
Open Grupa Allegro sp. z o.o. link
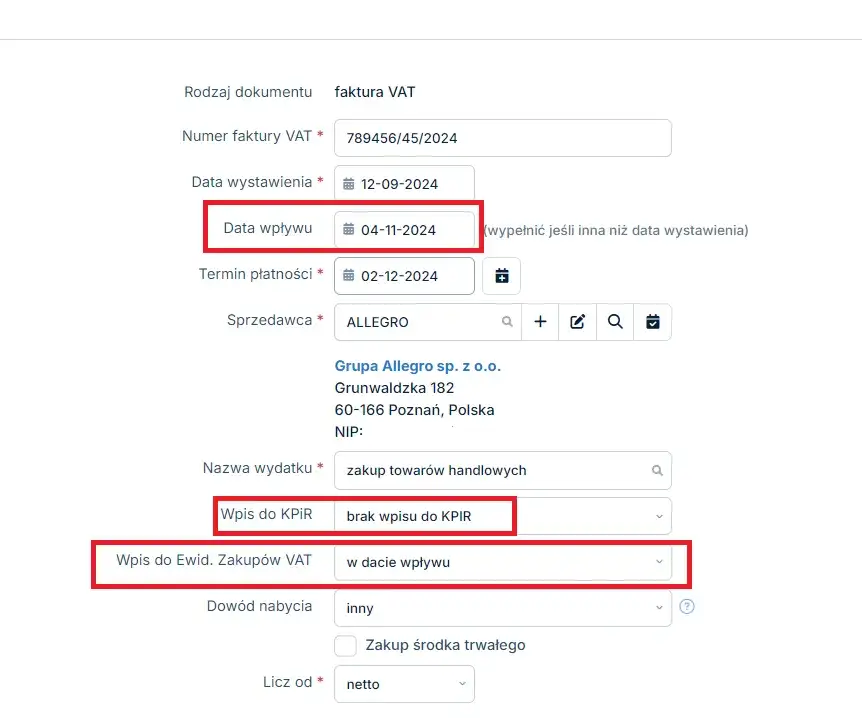tap(417, 366)
